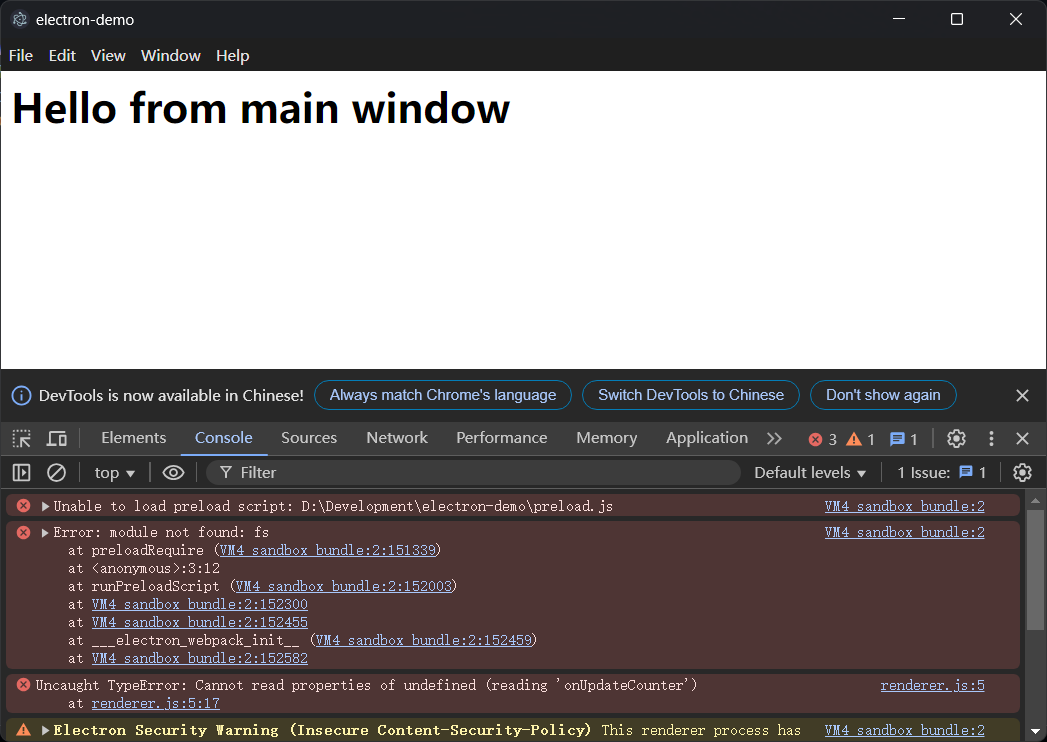Click the electron-demo app icon in title bar
Screen dimensions: 1047x742
20,19
